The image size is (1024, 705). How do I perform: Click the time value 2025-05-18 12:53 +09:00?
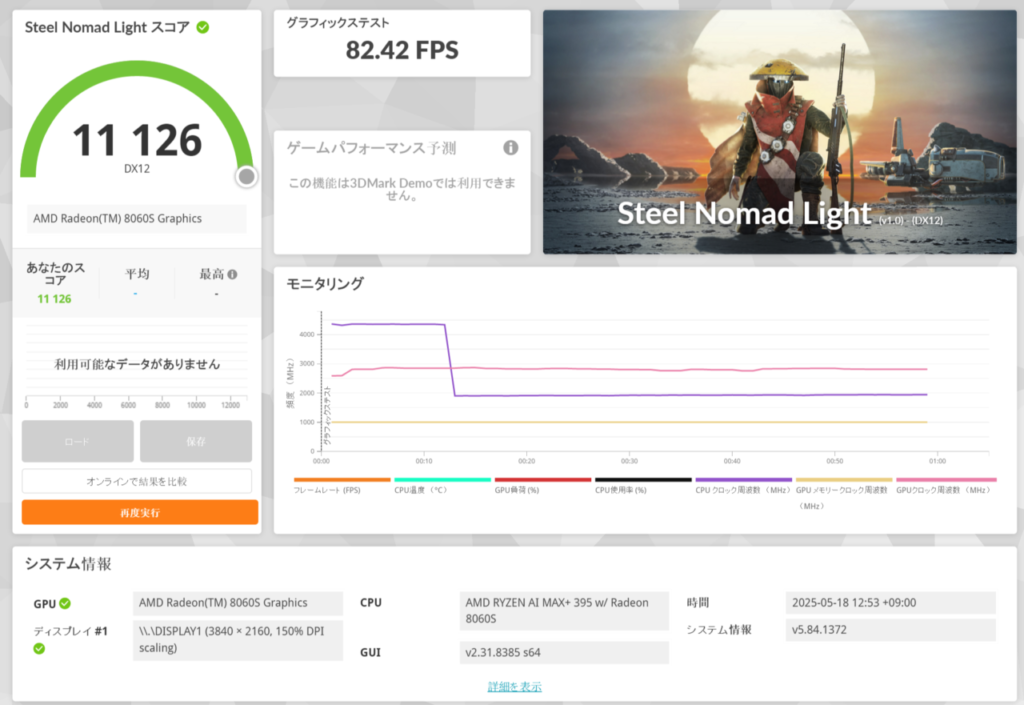890,603
